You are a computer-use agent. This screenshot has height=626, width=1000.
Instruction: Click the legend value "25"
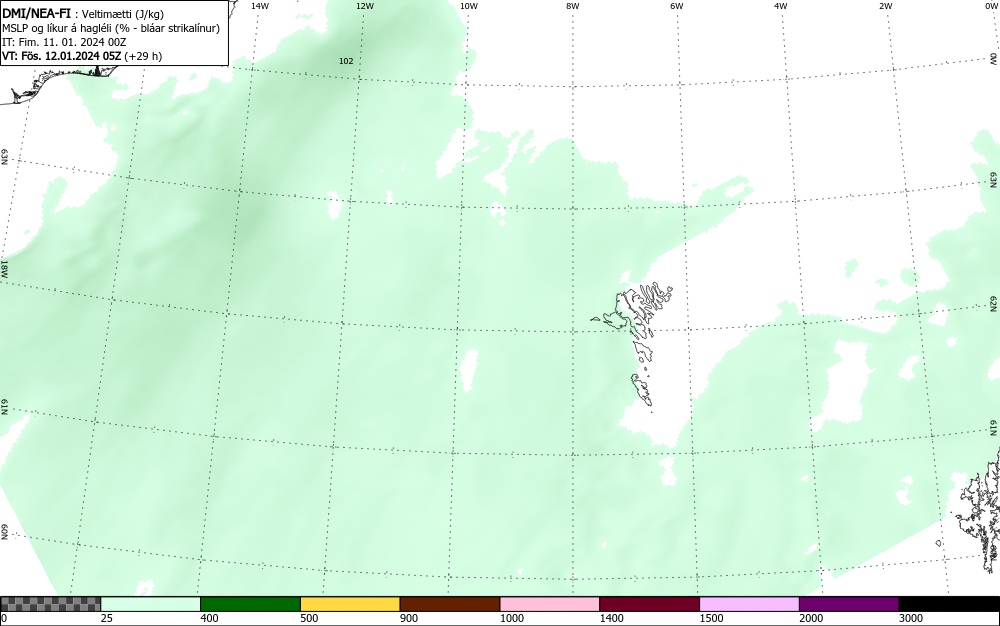[x=107, y=618]
